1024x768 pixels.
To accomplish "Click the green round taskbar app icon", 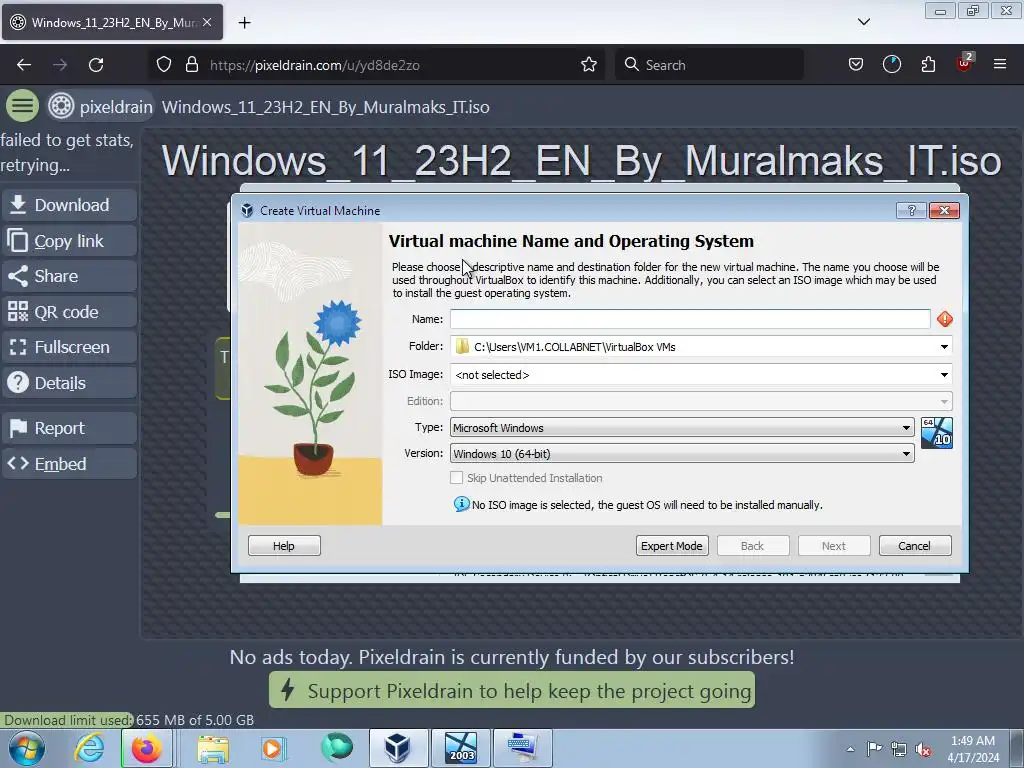I will (337, 748).
